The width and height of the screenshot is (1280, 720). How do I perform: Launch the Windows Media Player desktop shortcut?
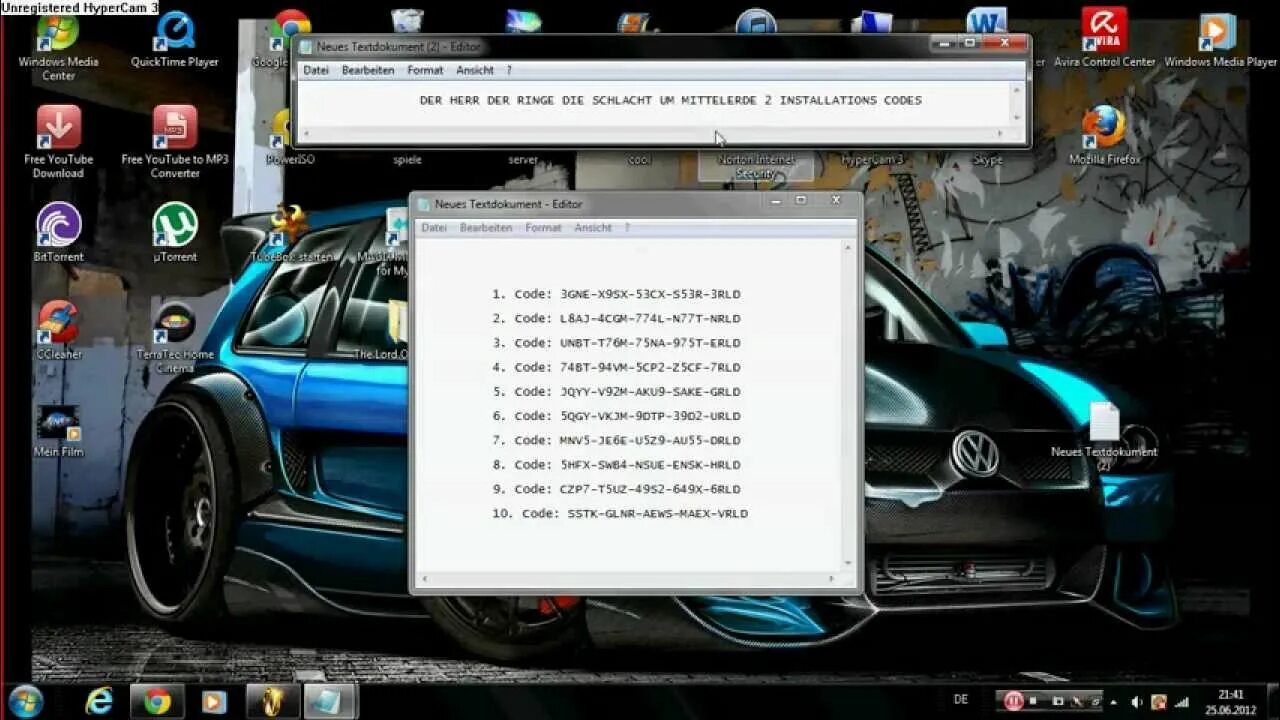(1220, 40)
